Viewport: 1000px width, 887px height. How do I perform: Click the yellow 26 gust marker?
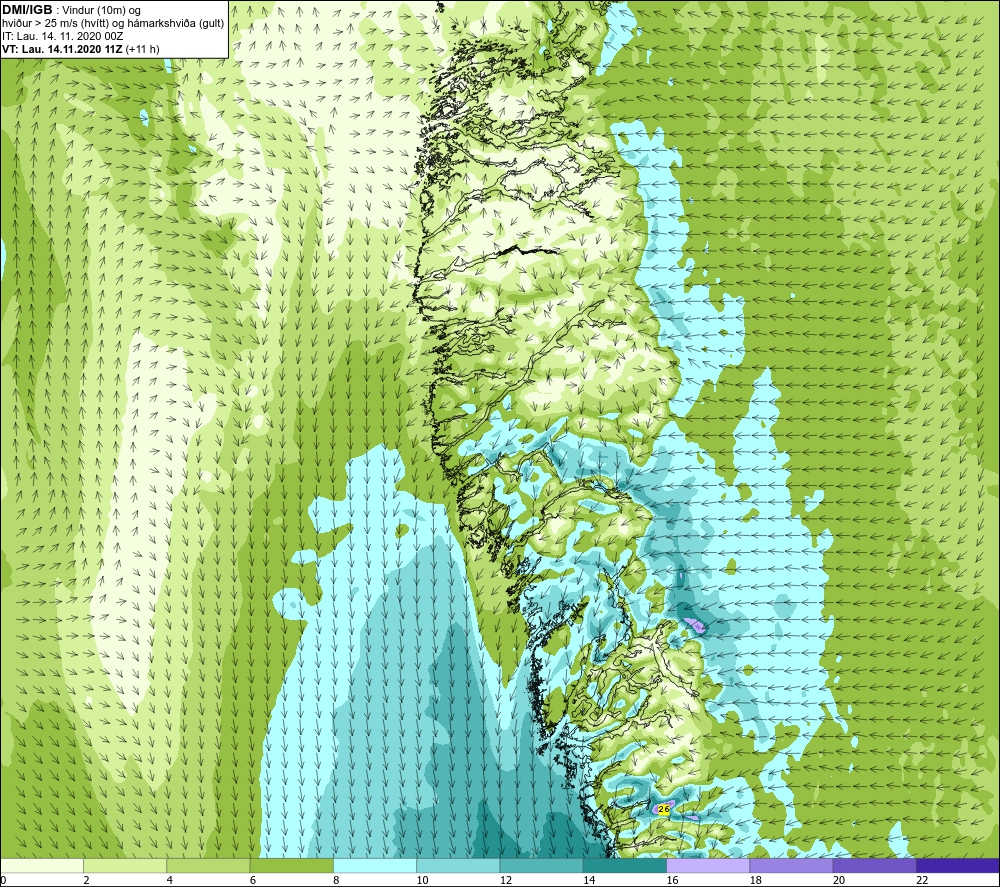point(663,809)
